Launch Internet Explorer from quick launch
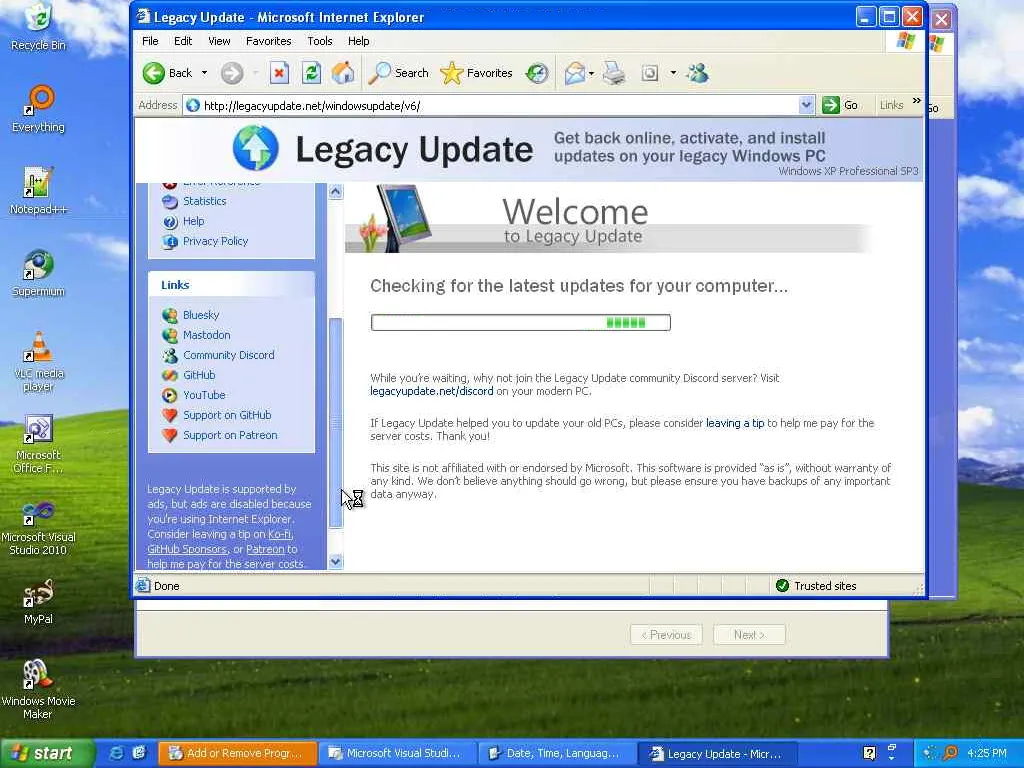Screen dimensions: 1024x768 pos(116,753)
